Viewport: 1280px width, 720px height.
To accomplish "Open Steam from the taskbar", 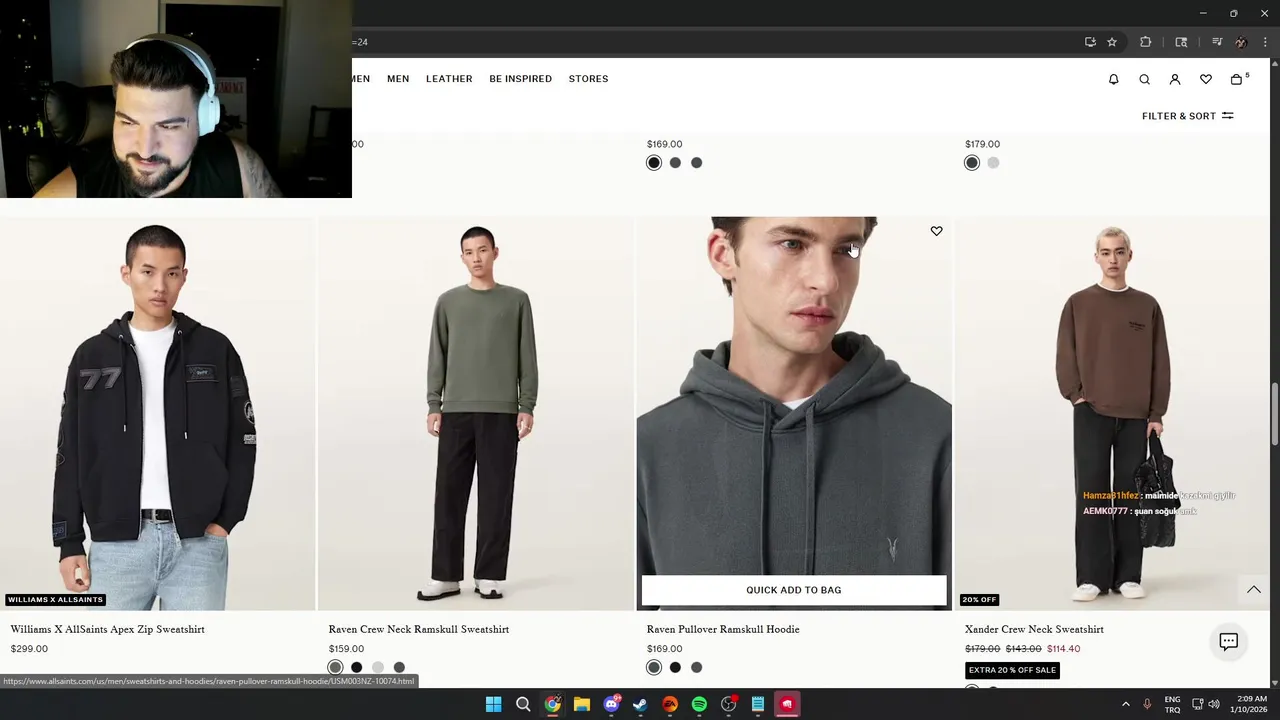I will [640, 704].
